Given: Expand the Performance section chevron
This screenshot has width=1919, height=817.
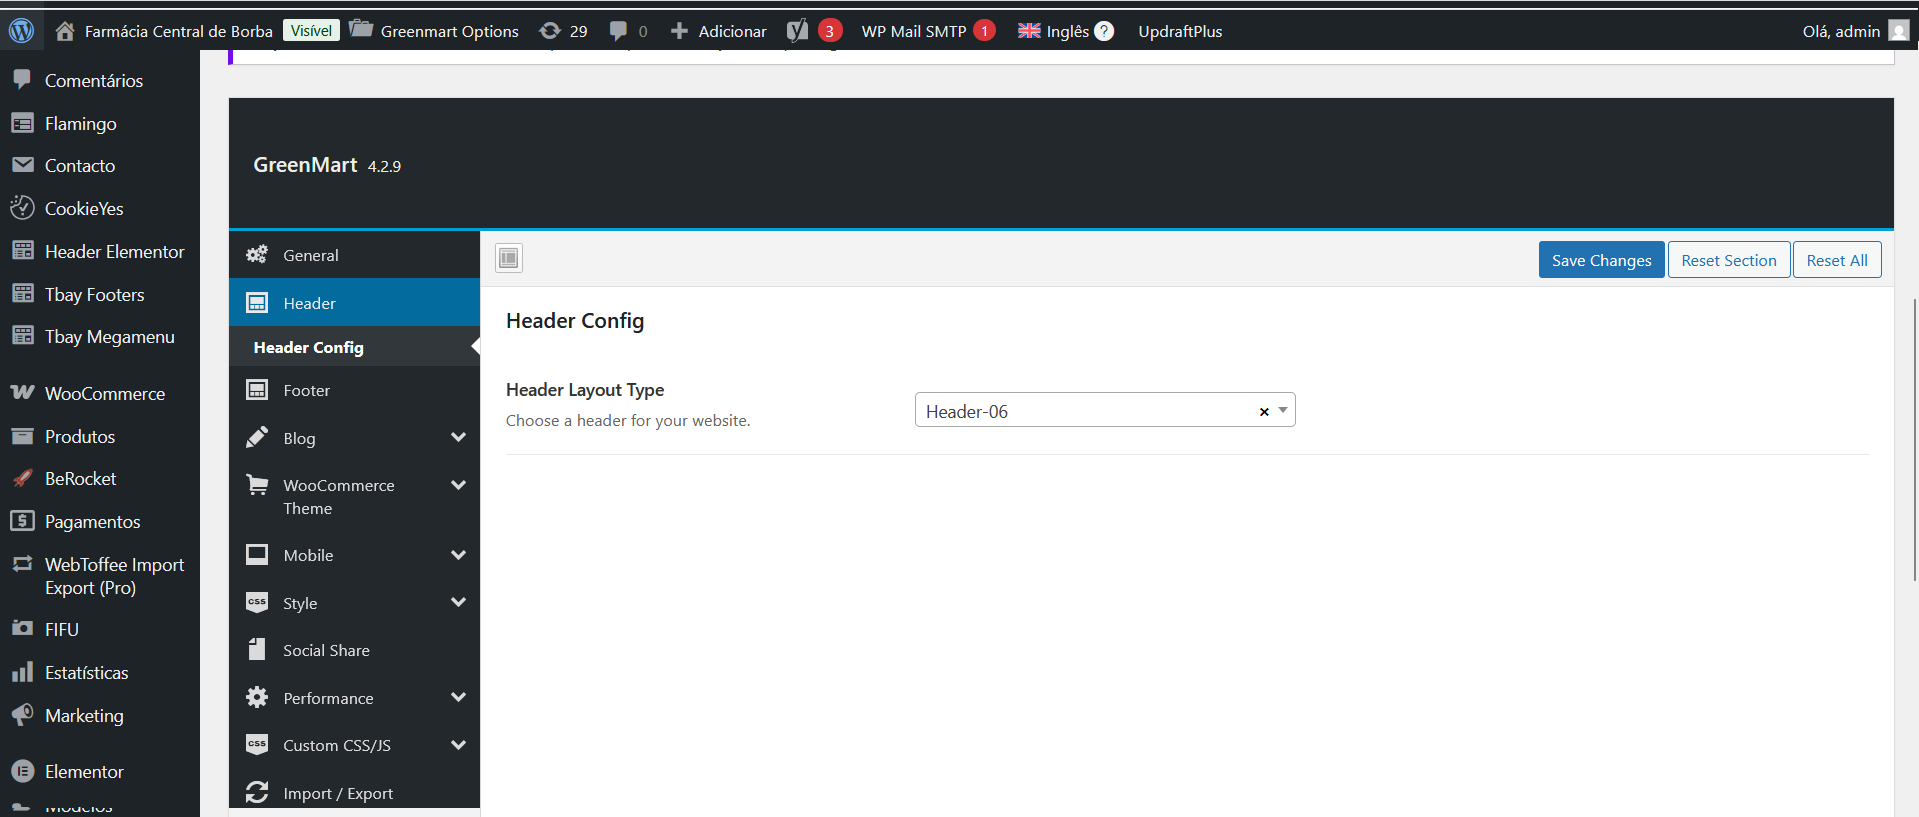Looking at the screenshot, I should click(458, 697).
